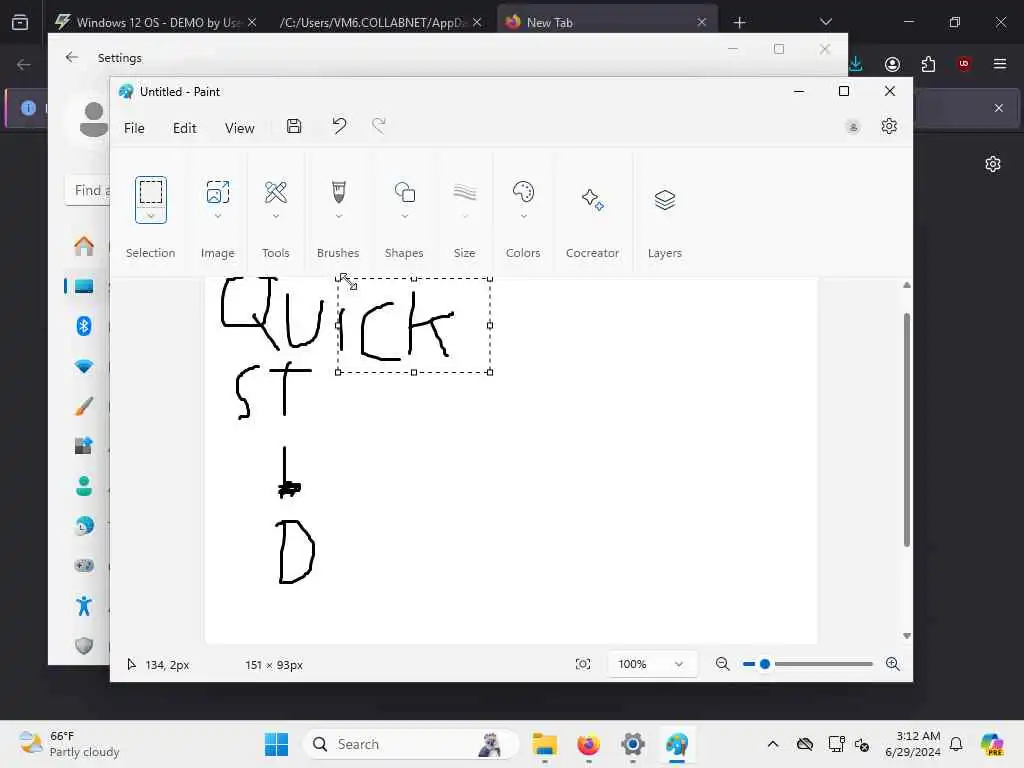The height and width of the screenshot is (768, 1024).
Task: Click scroll down arrow in Paint canvas
Action: pos(906,635)
